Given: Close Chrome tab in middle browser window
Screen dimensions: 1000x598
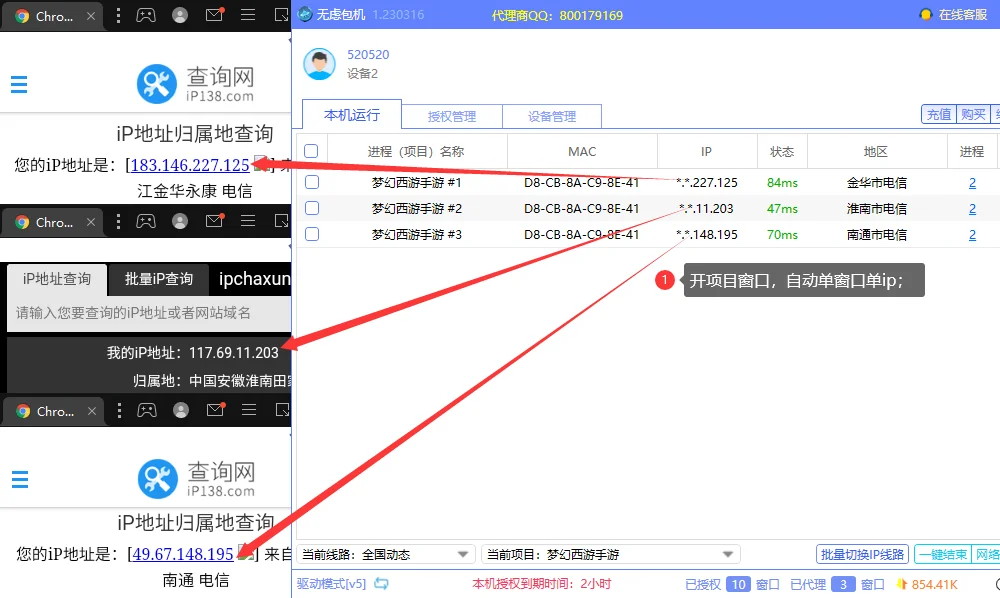Looking at the screenshot, I should [91, 222].
